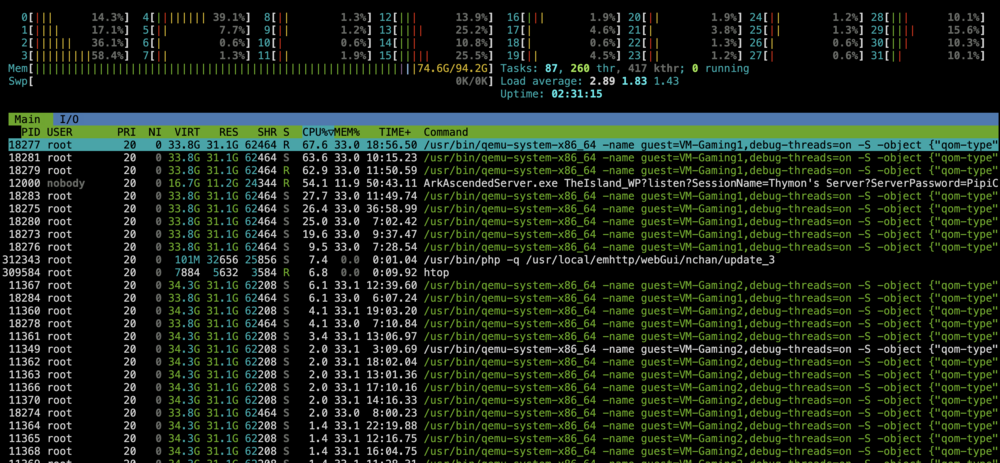Click the NI column header
This screenshot has width=1000, height=463.
[x=154, y=132]
